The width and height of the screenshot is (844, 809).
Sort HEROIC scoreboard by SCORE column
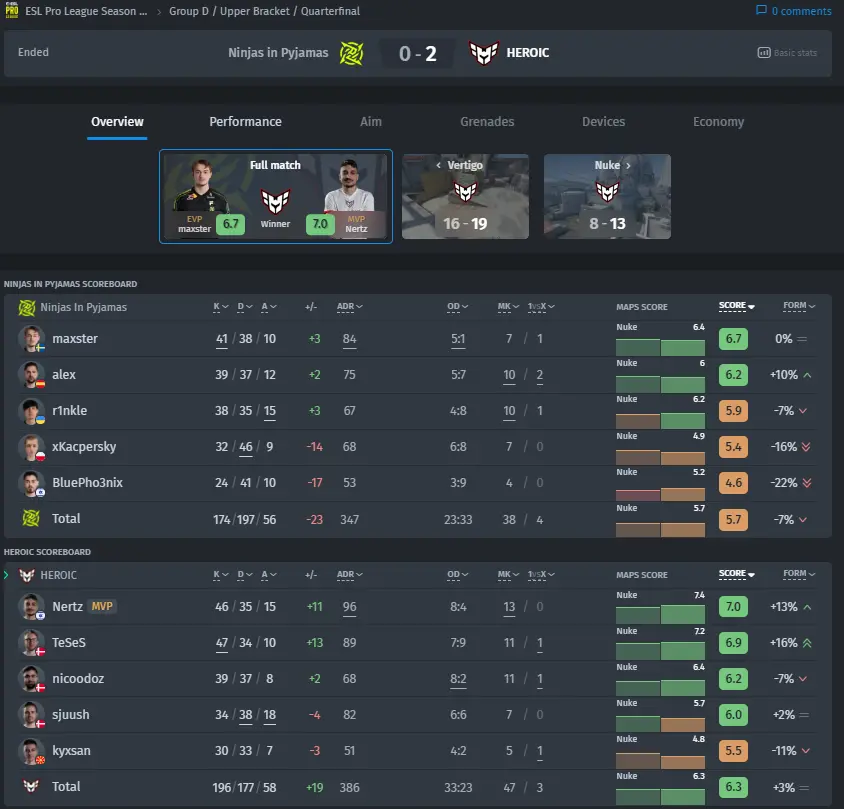tap(737, 573)
